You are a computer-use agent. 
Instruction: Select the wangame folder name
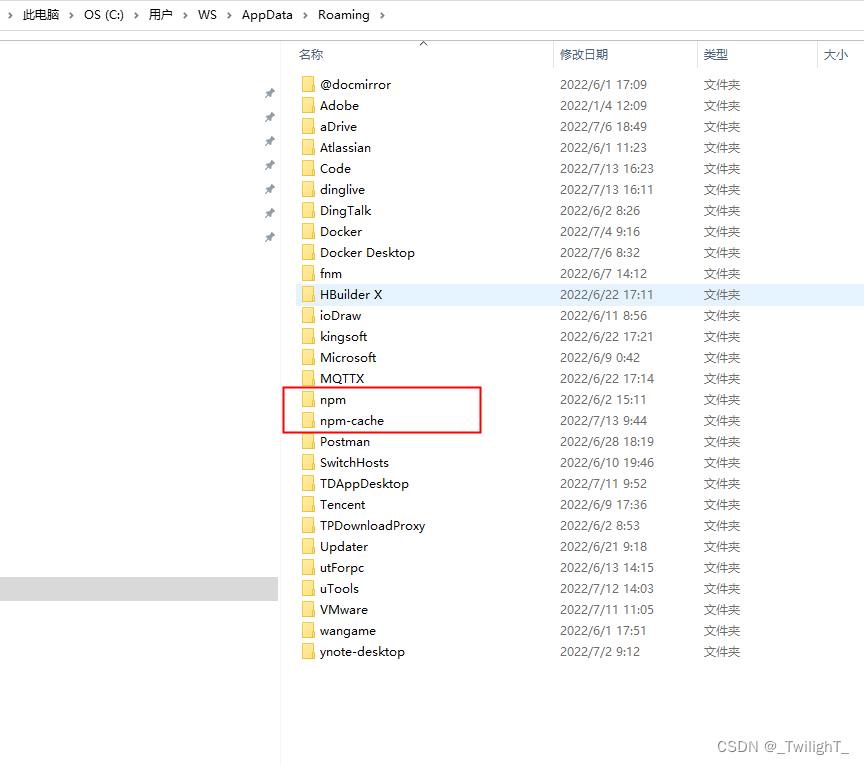point(348,631)
